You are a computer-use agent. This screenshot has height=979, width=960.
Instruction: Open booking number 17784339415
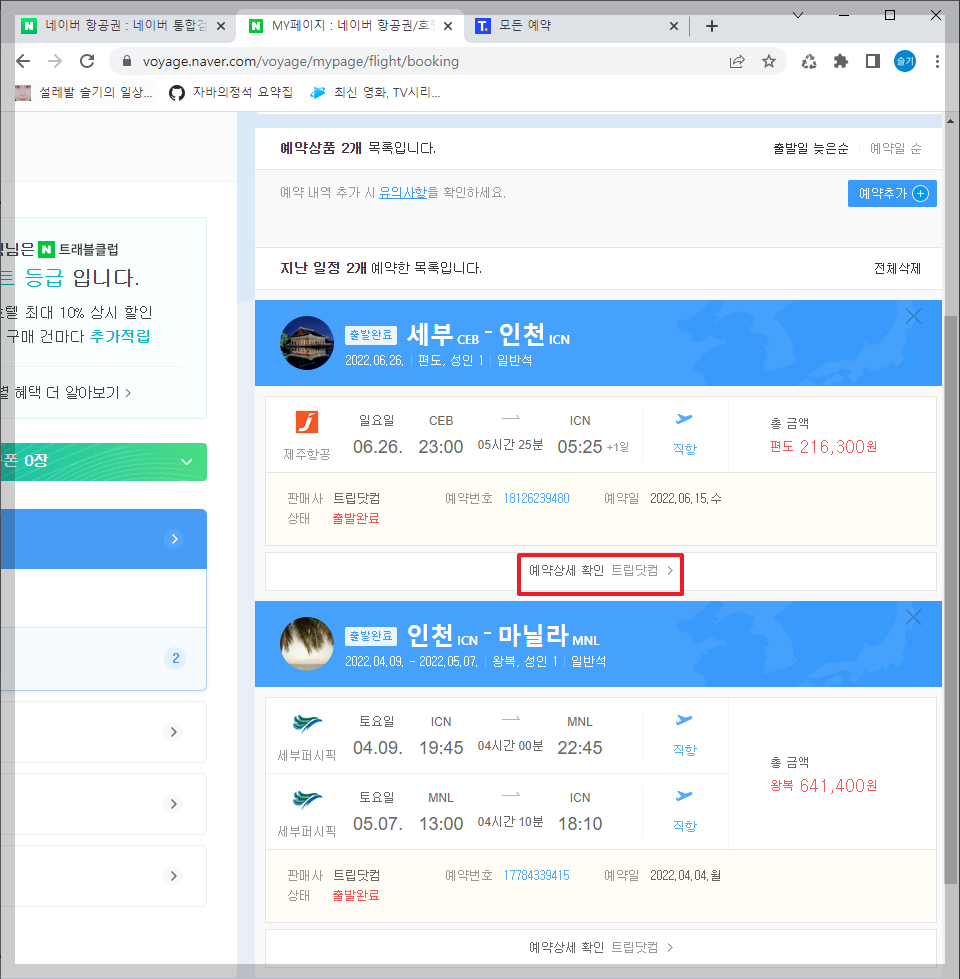(x=536, y=875)
